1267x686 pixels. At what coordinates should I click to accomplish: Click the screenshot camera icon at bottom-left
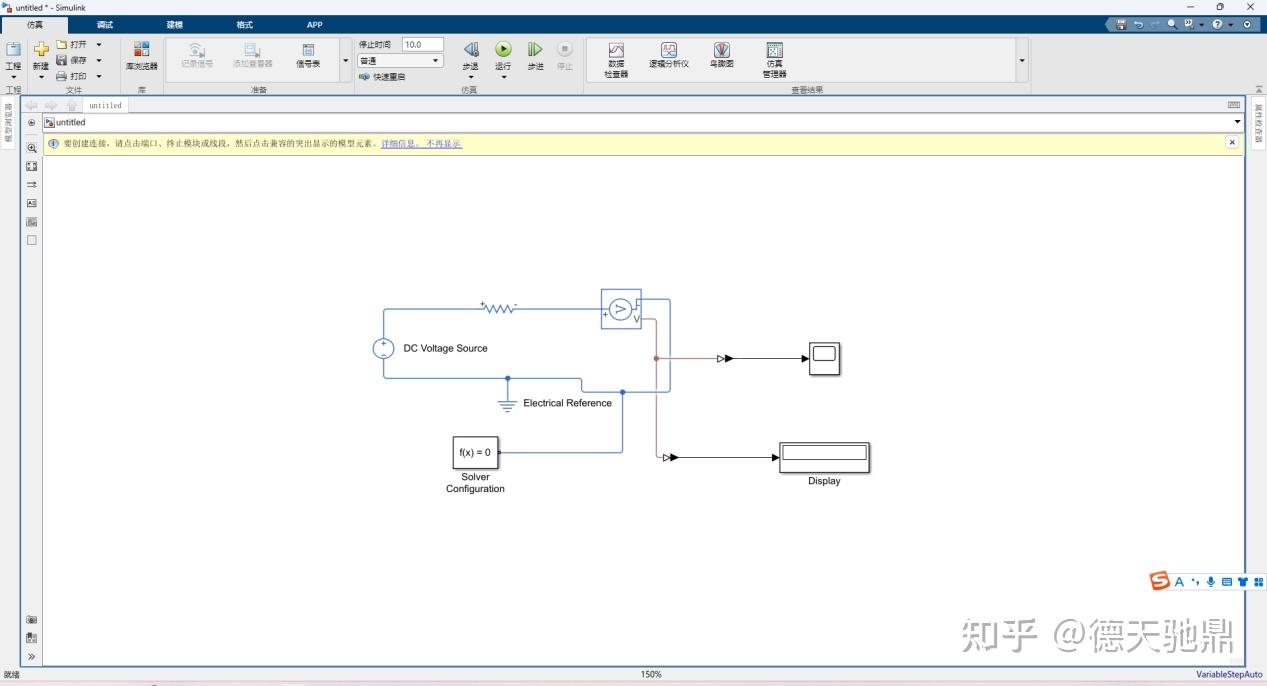[32, 620]
